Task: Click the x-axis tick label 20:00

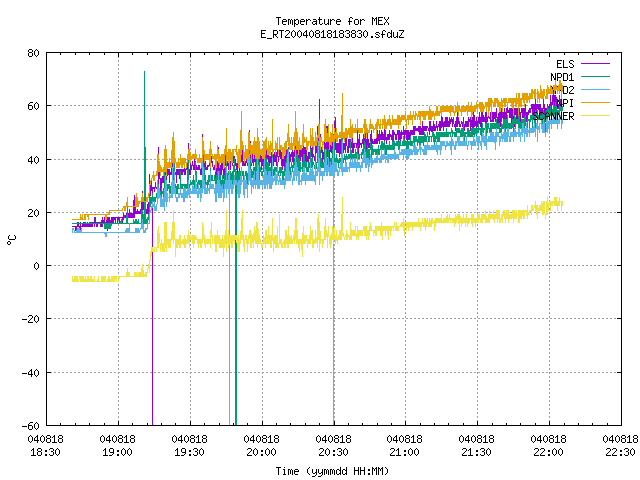Action: coord(262,452)
